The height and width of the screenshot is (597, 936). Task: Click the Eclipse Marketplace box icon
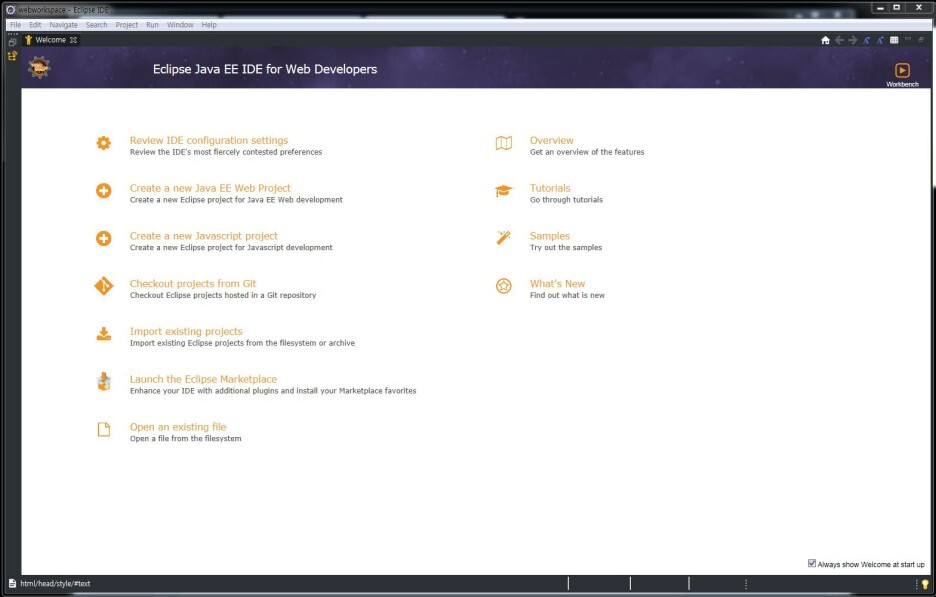click(x=104, y=381)
